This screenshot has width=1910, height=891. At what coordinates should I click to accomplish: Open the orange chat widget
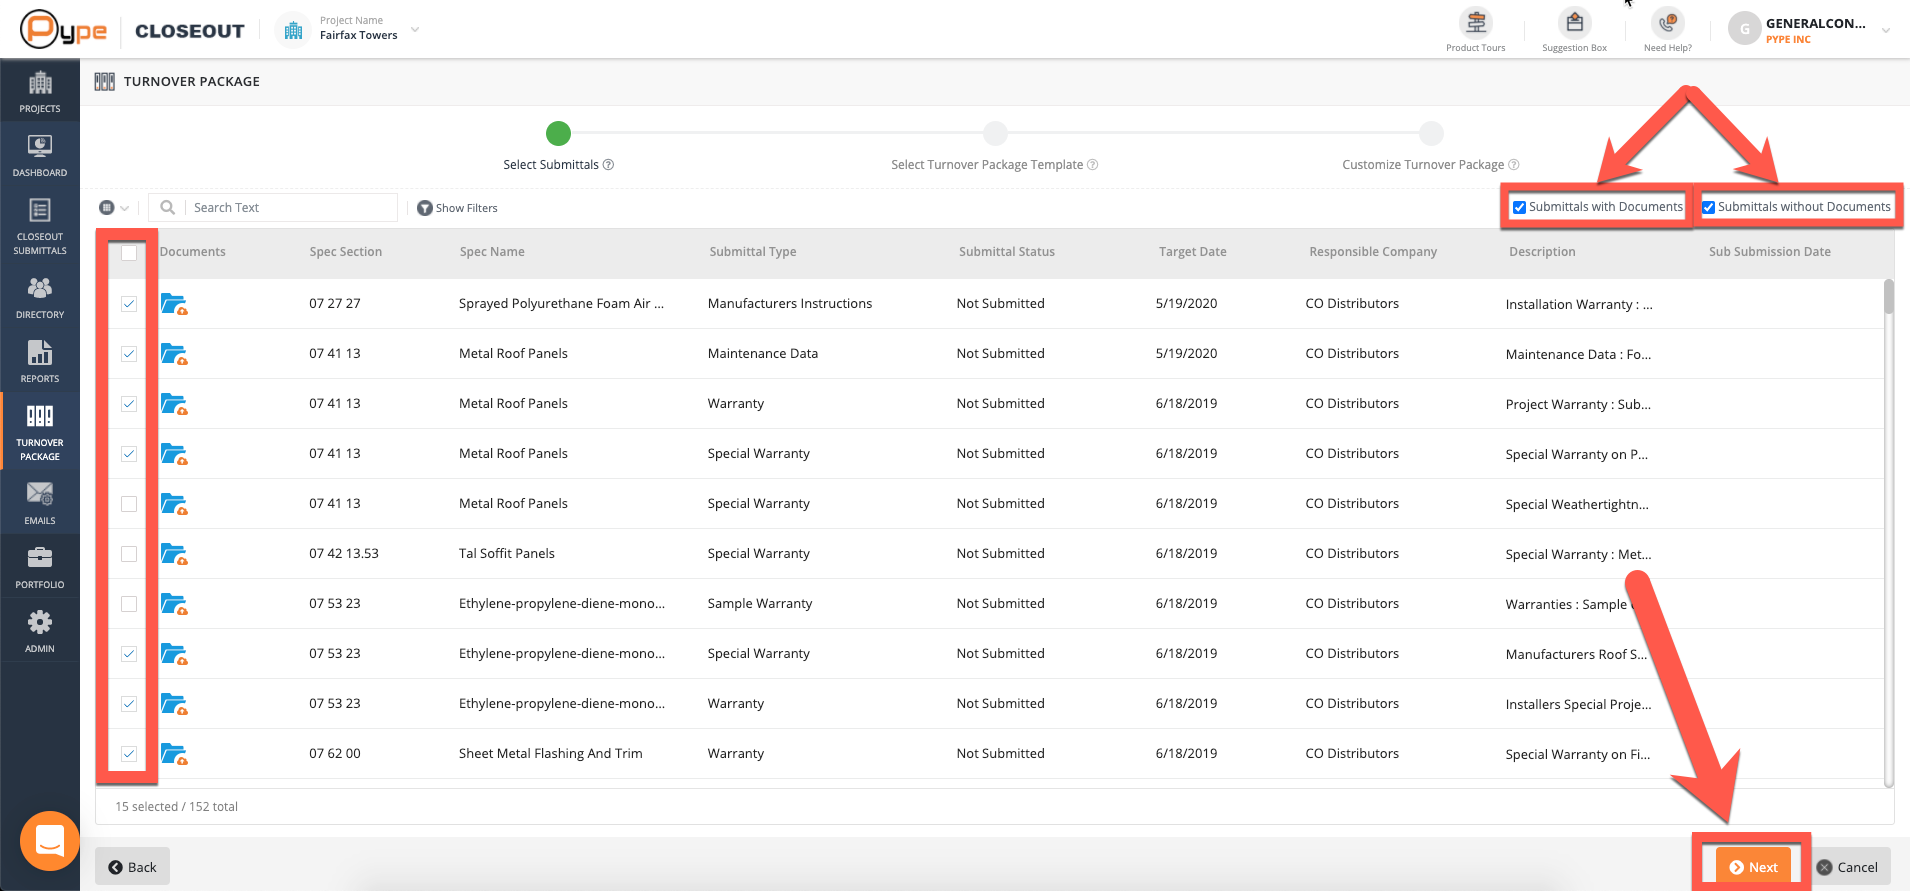coord(50,841)
